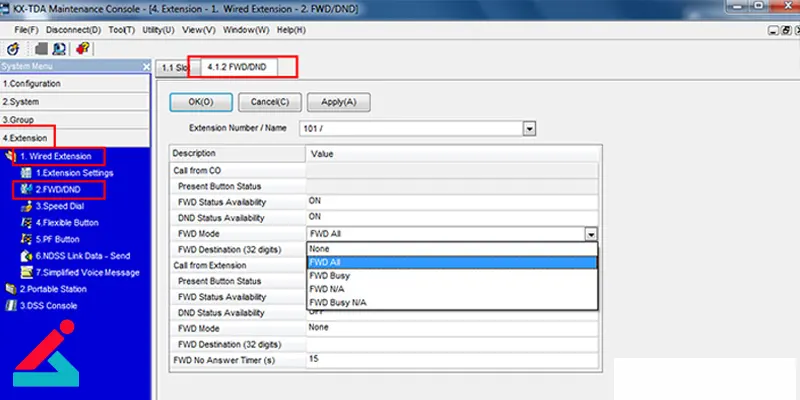Click the FWD No Answer Timer (s) label
Viewport: 800px width, 400px height.
pos(224,360)
